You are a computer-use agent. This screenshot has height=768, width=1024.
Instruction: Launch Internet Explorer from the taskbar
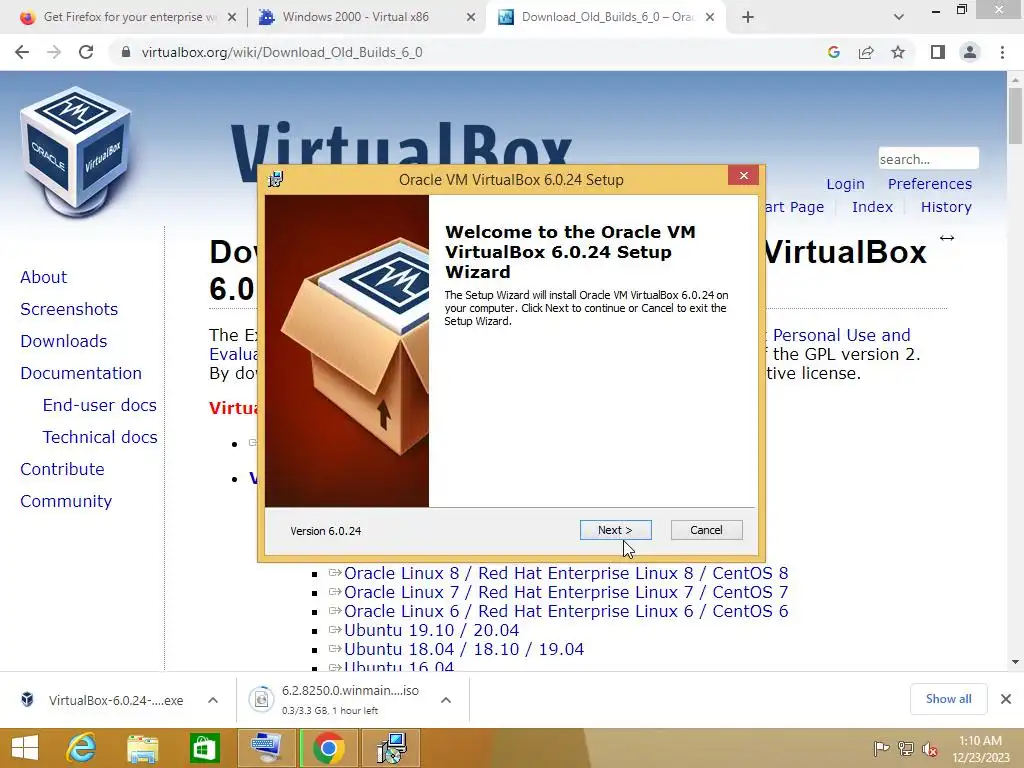coord(80,748)
